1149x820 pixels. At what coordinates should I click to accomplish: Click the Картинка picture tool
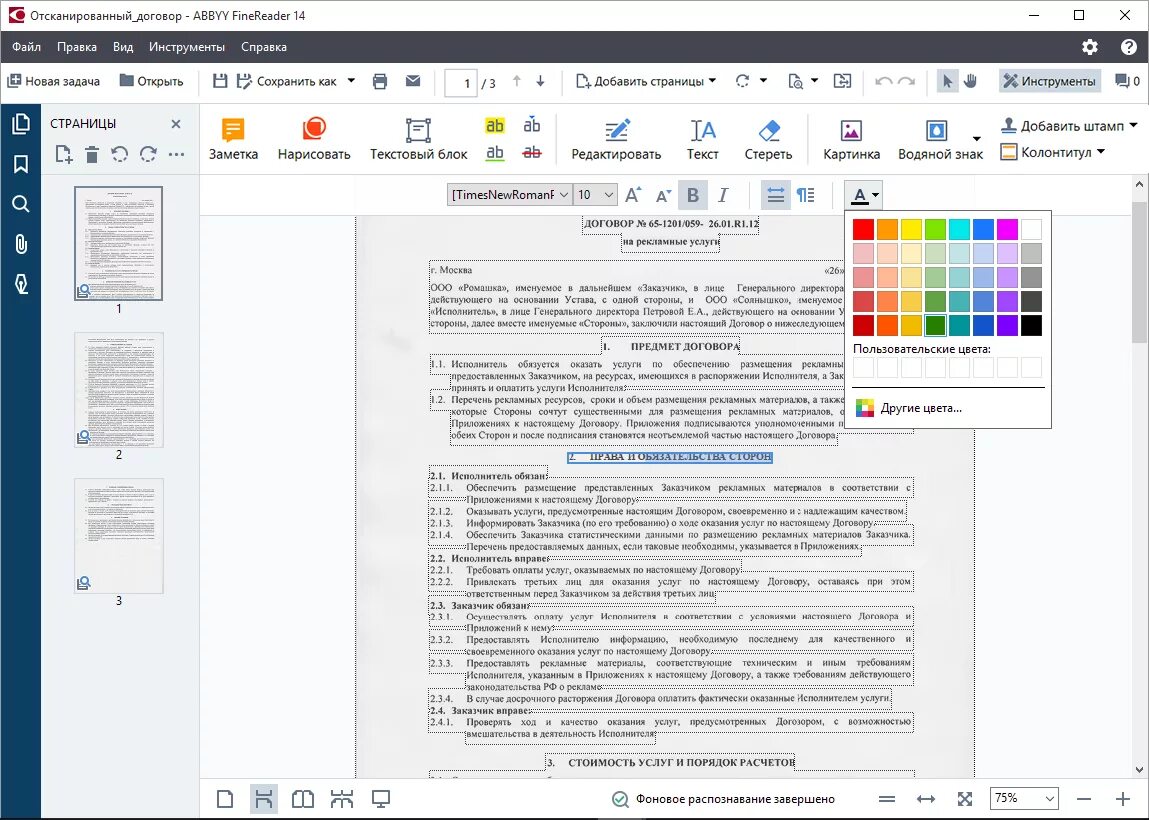(x=851, y=139)
